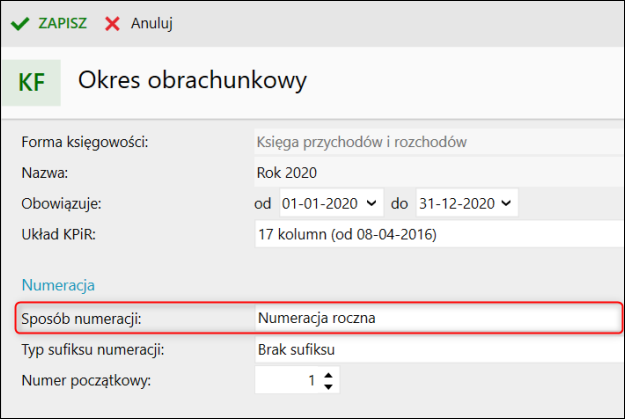This screenshot has height=419, width=625.
Task: Click the red X cancel icon
Action: (x=112, y=24)
